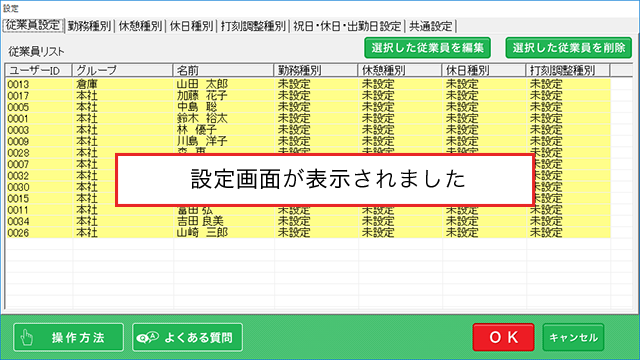Select the 打刻調整種別 tab

[x=253, y=26]
